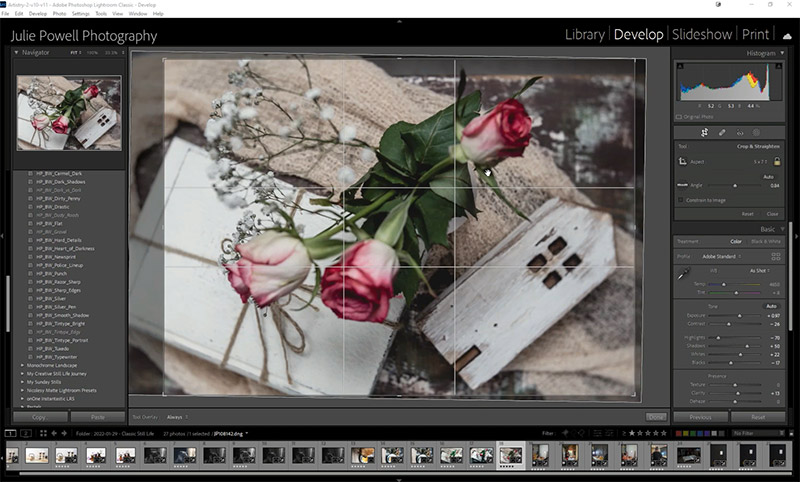Click the Angle slider handle
The height and width of the screenshot is (482, 800).
pos(735,186)
